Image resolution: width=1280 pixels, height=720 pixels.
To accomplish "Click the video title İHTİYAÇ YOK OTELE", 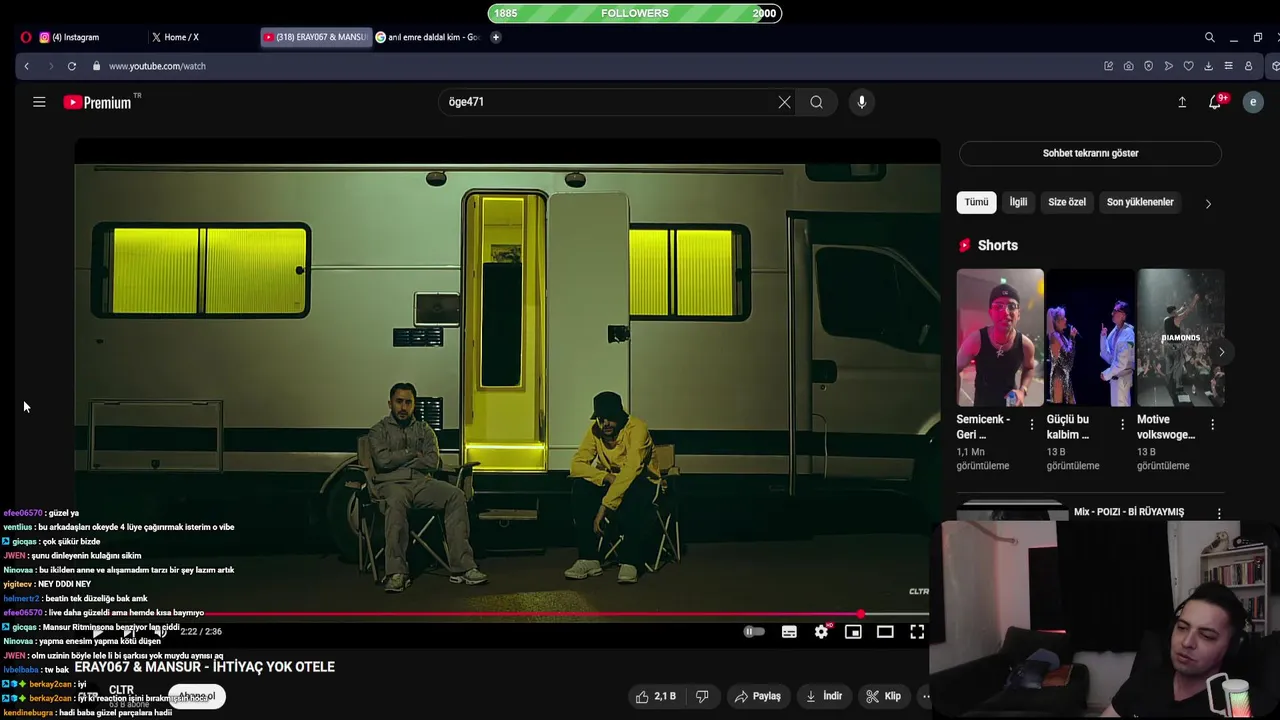I will [205, 667].
